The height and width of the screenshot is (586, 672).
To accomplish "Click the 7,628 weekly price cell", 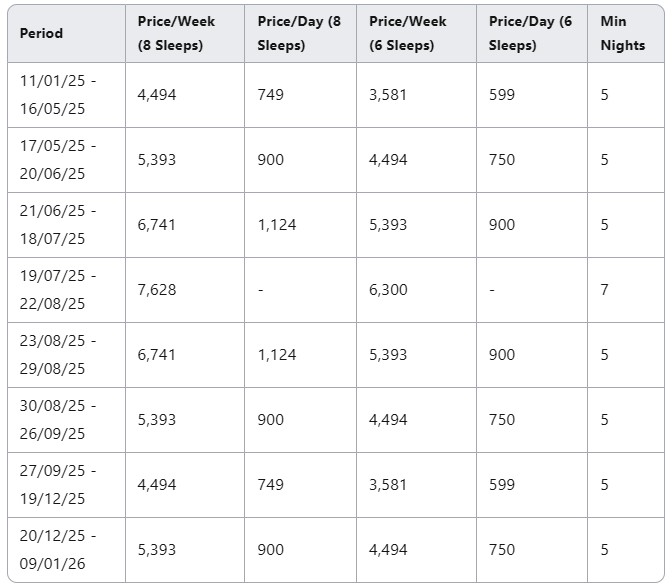I will [157, 290].
